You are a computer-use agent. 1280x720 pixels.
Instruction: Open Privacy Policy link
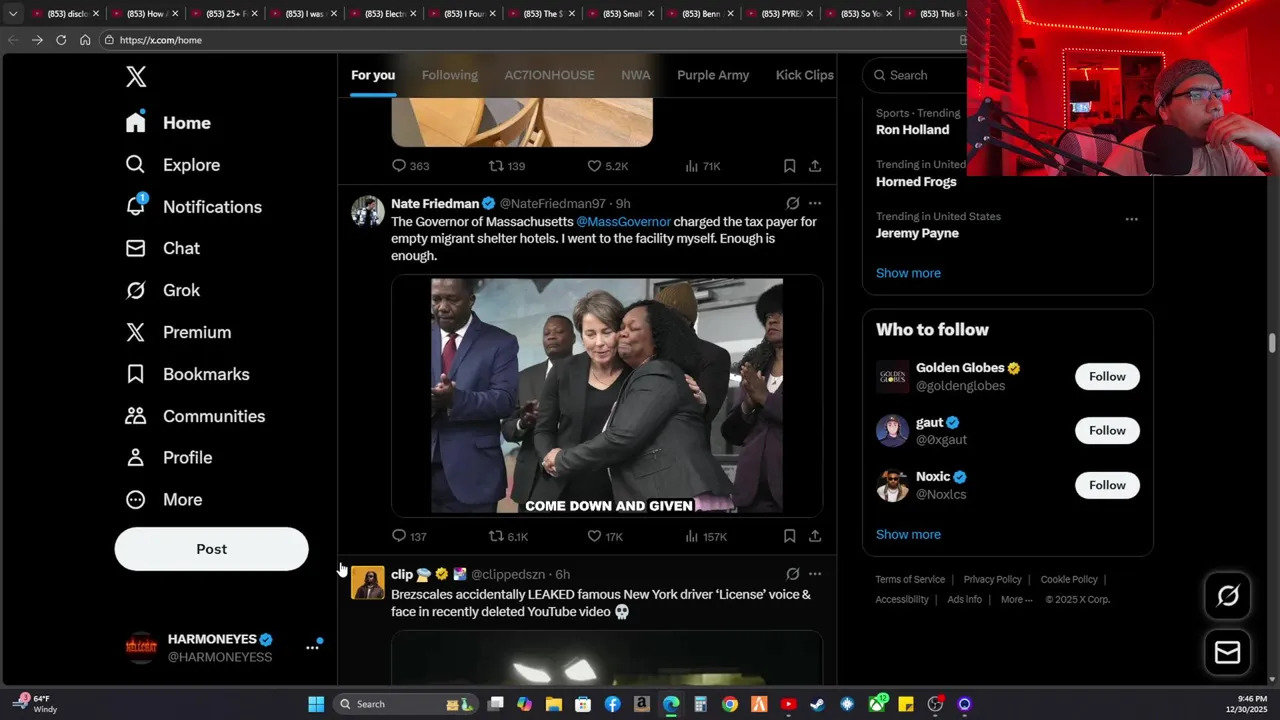click(x=992, y=579)
